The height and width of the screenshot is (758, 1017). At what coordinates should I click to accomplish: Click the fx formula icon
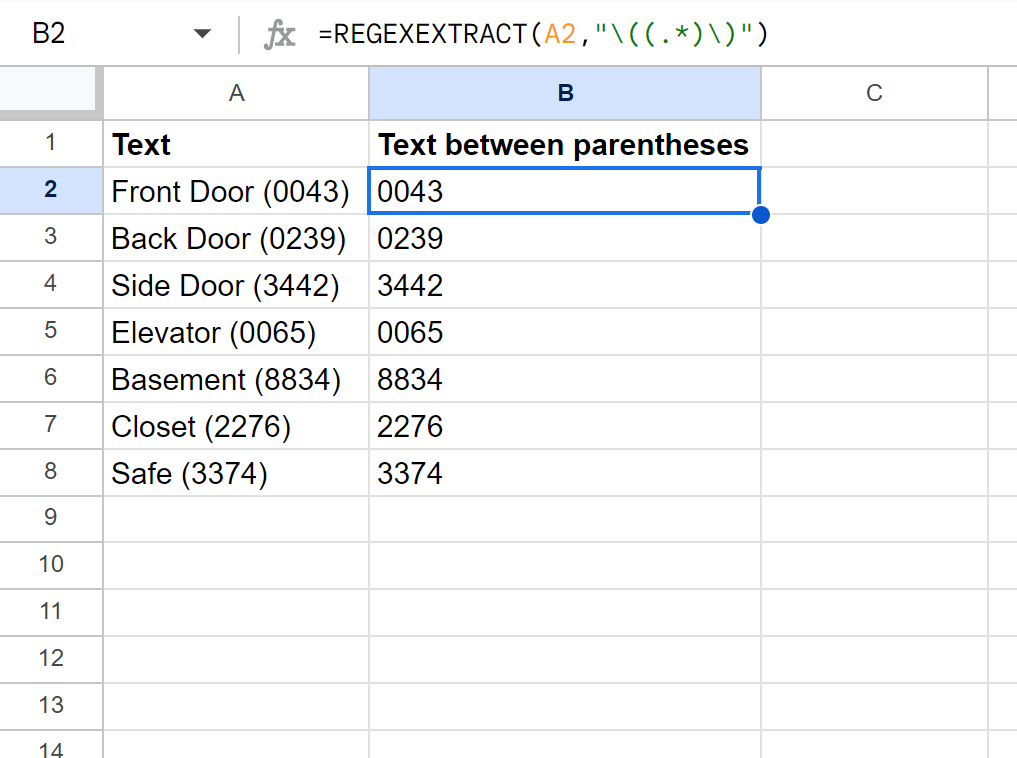tap(280, 33)
